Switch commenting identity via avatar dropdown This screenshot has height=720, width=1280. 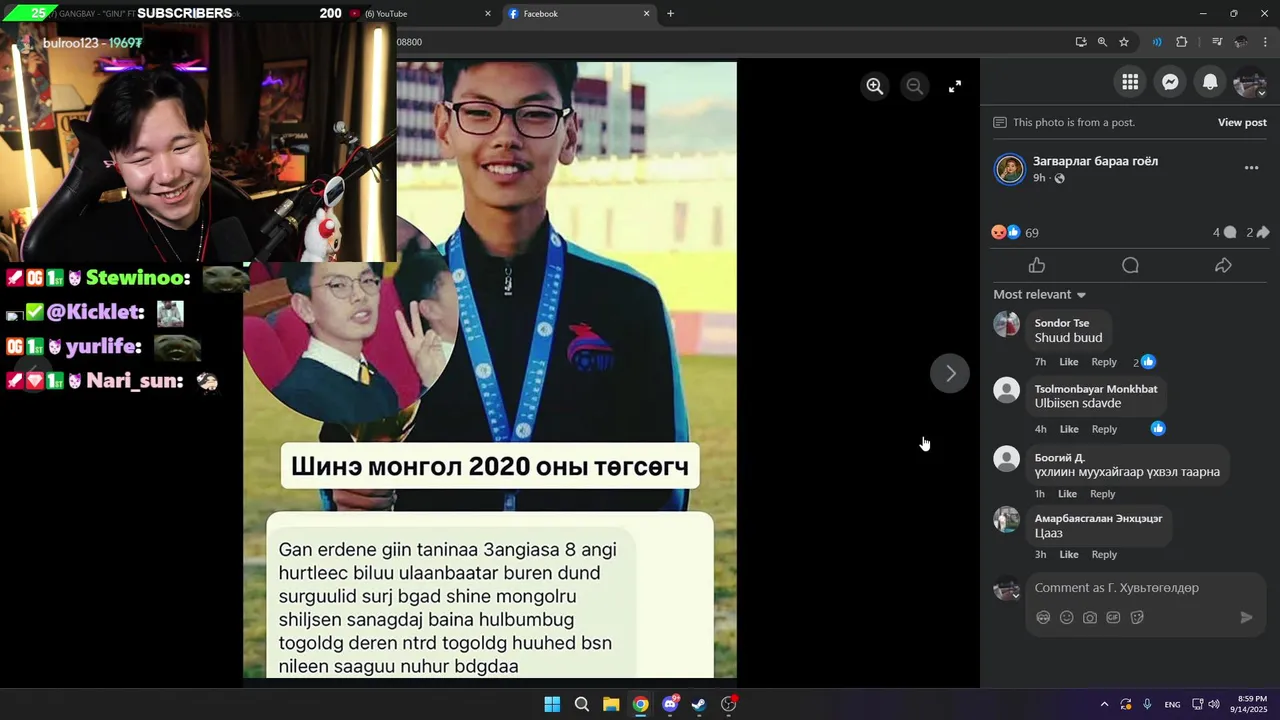(1006, 589)
